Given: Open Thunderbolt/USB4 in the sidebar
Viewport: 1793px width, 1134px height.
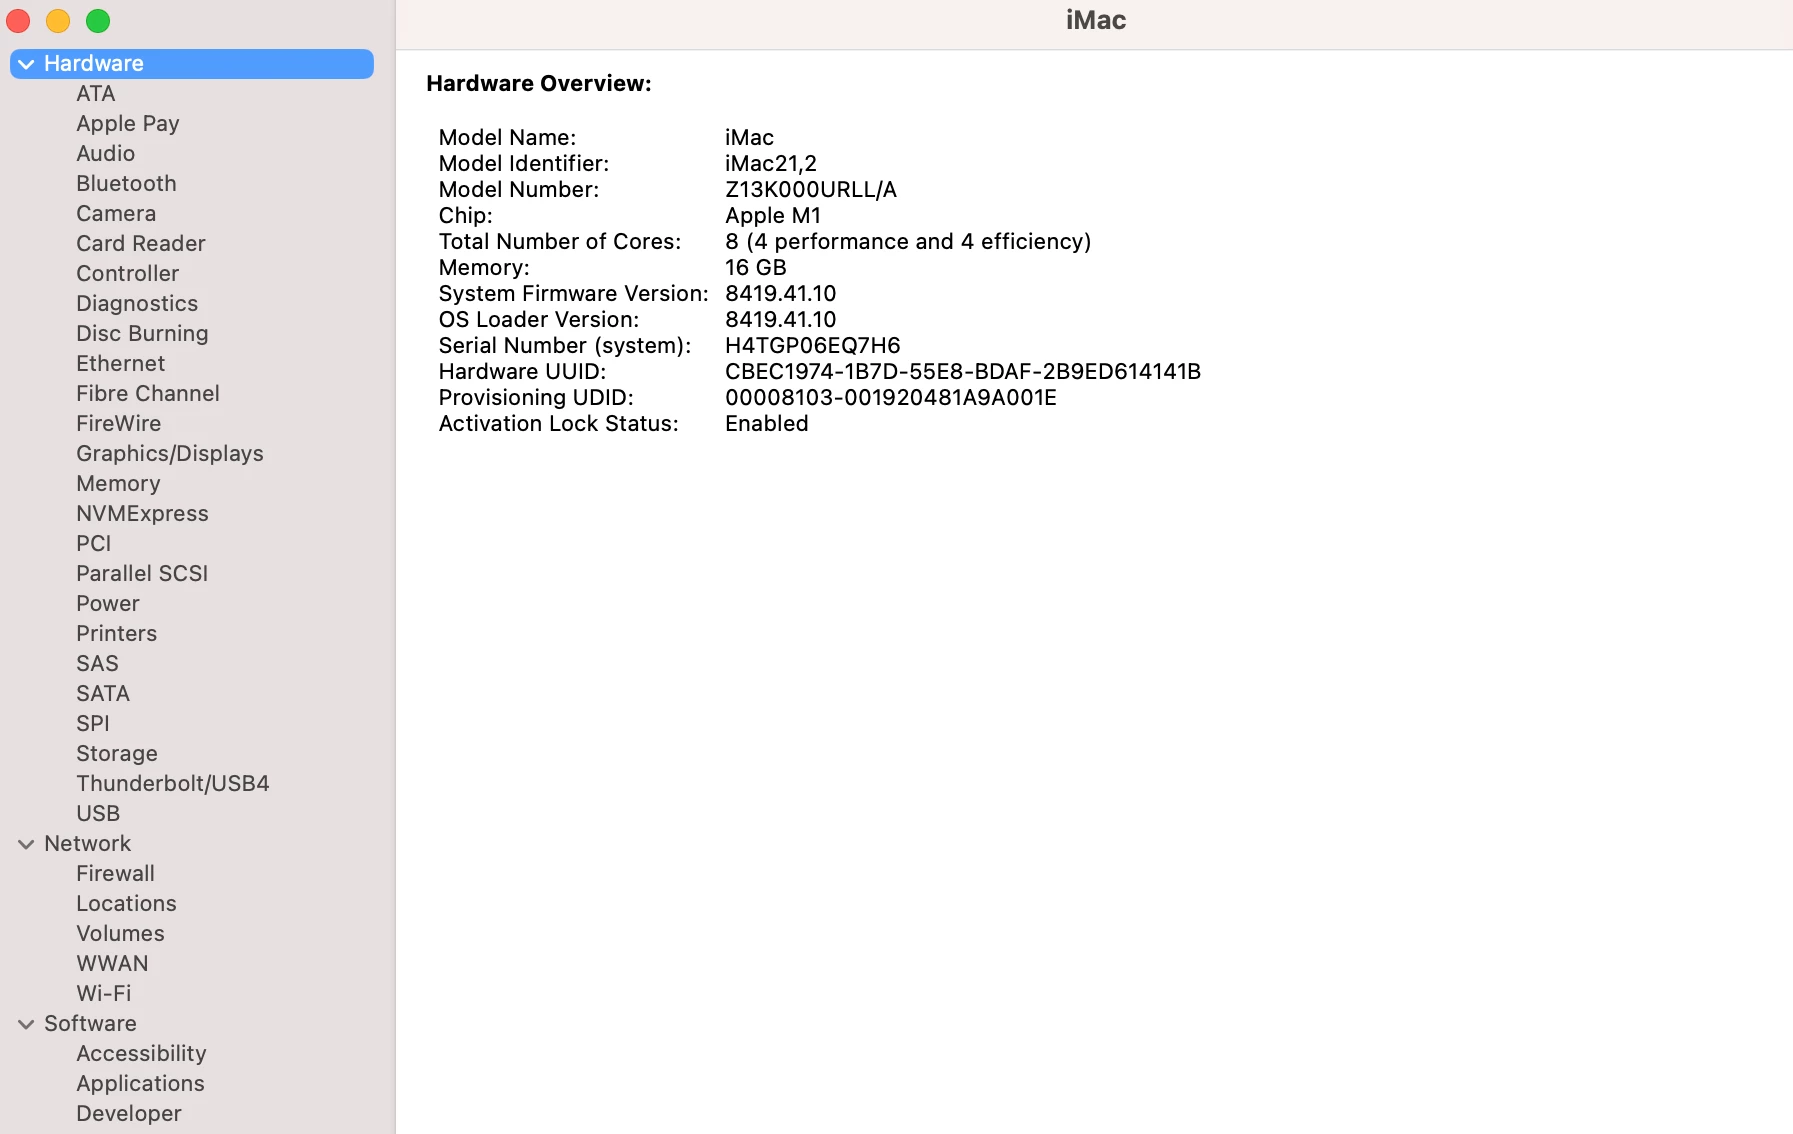Looking at the screenshot, I should point(173,784).
